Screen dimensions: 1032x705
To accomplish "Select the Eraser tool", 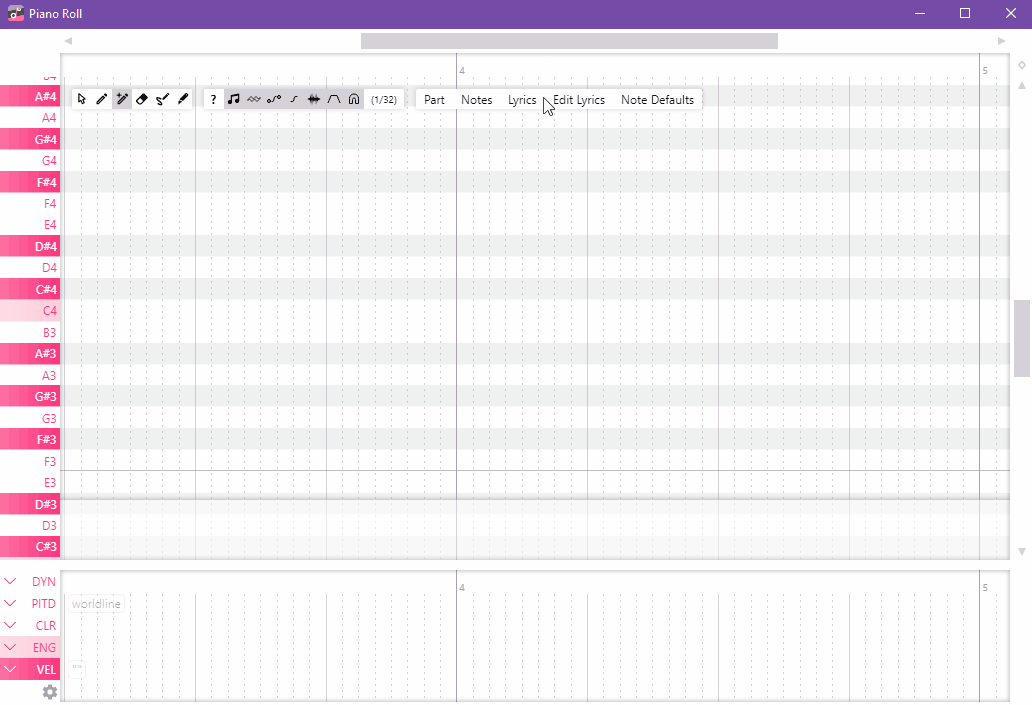I will click(x=142, y=99).
